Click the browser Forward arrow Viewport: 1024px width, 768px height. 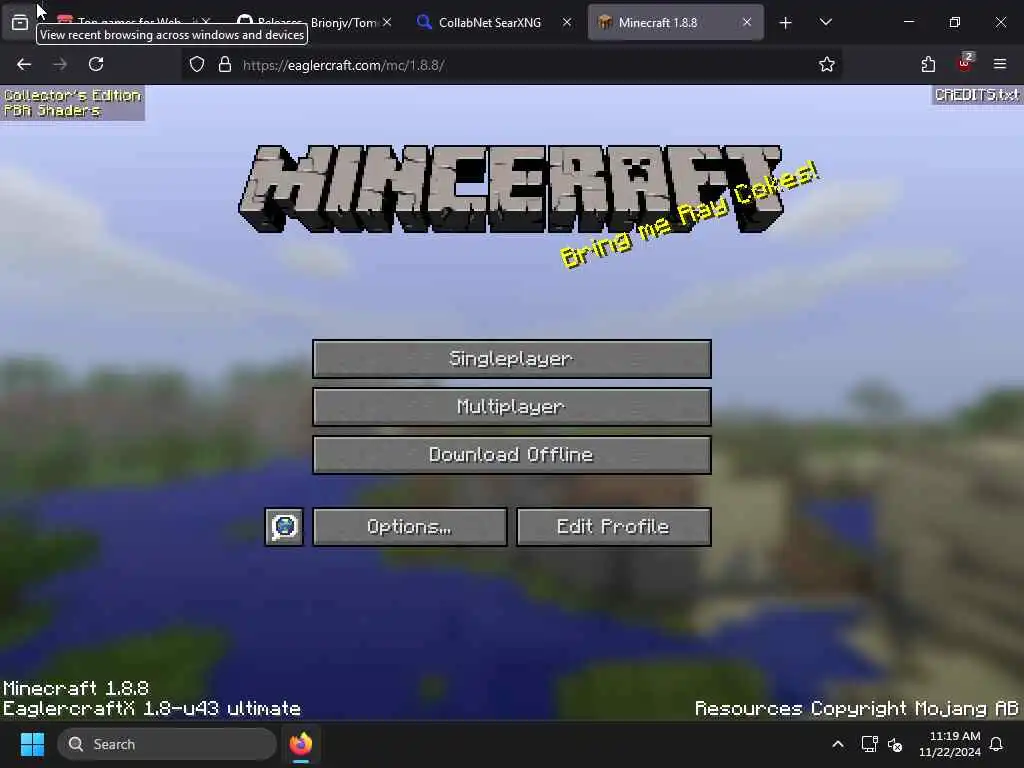[60, 64]
